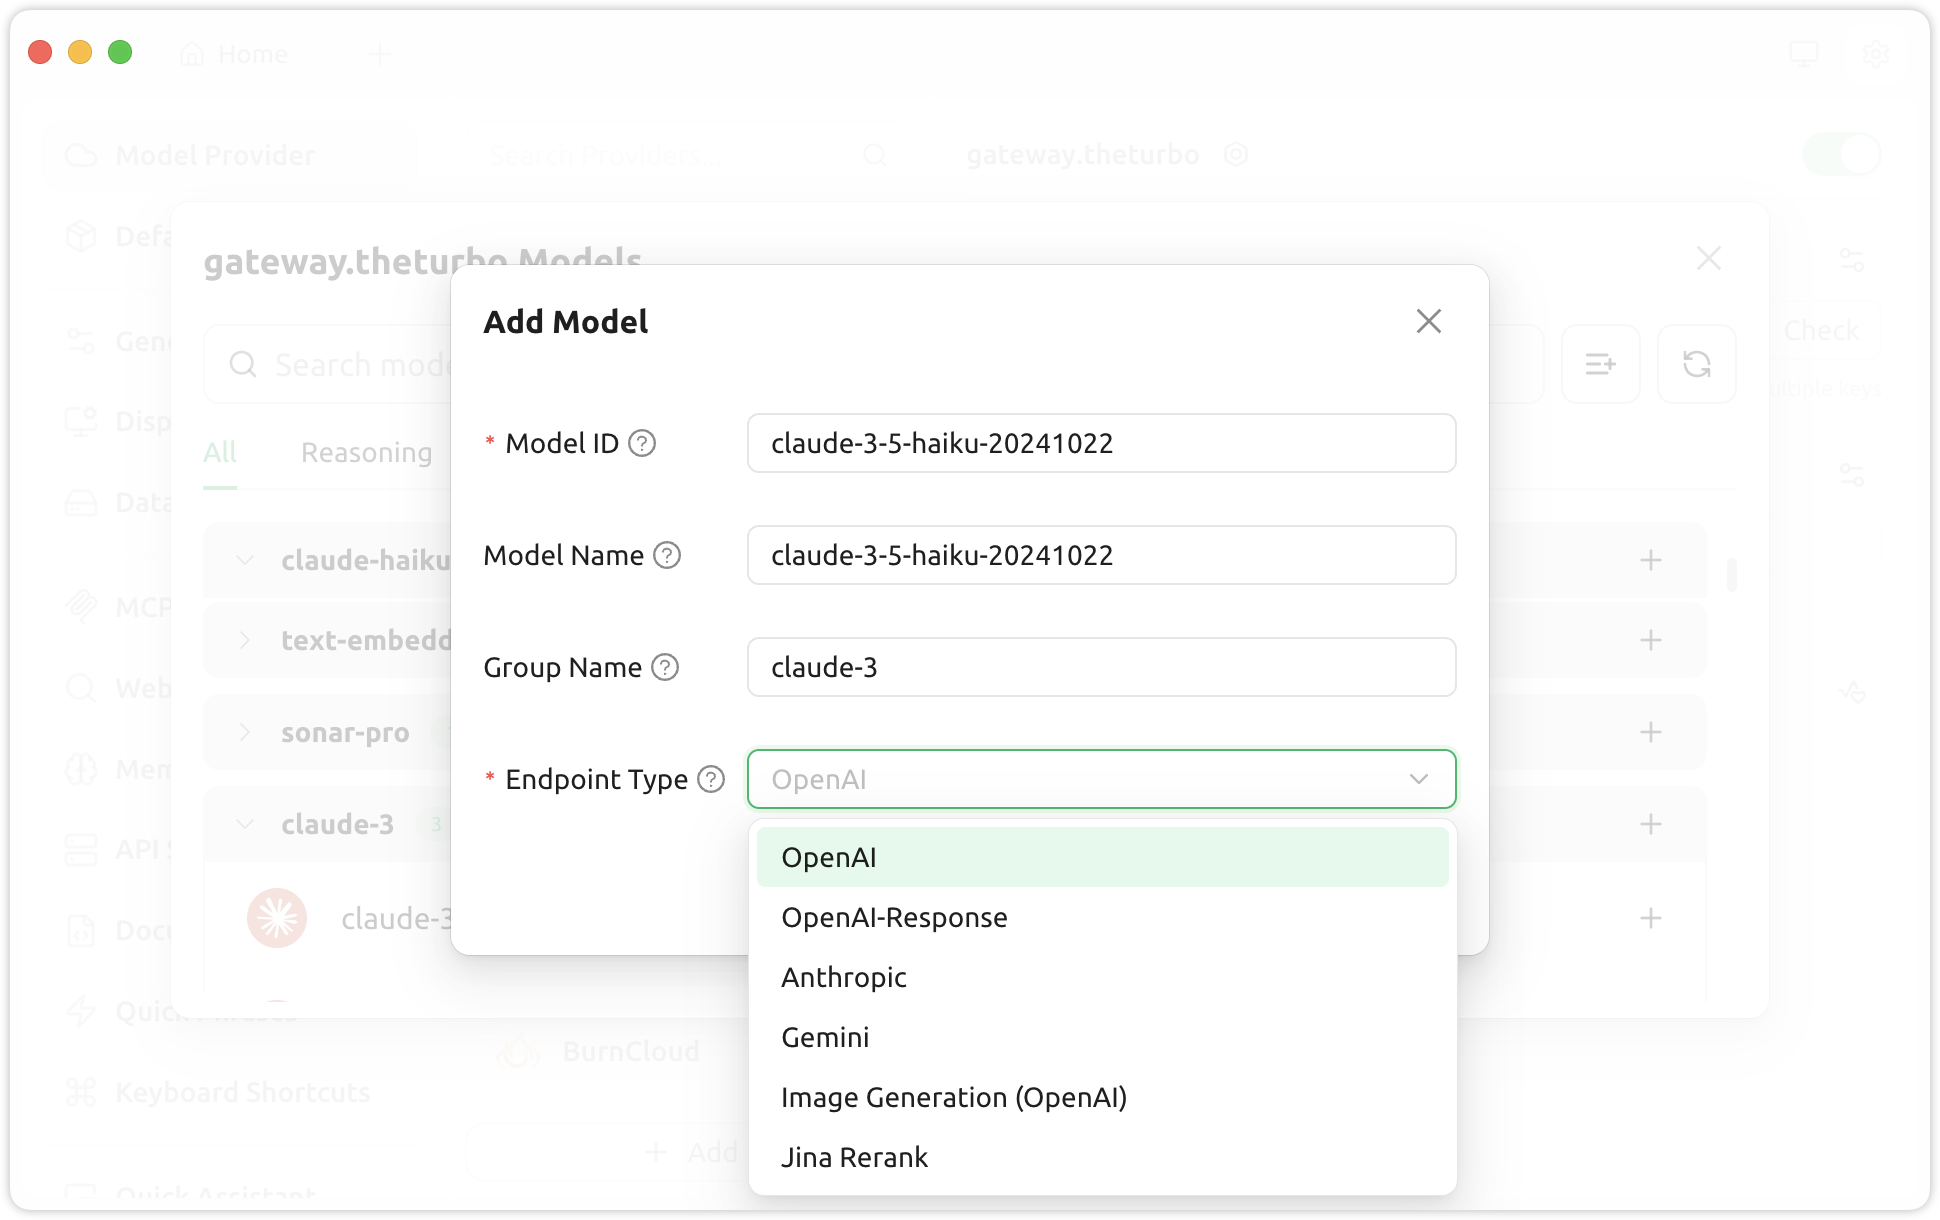Image resolution: width=1940 pixels, height=1220 pixels.
Task: Open the Endpoint Type dropdown arrow
Action: pos(1418,779)
